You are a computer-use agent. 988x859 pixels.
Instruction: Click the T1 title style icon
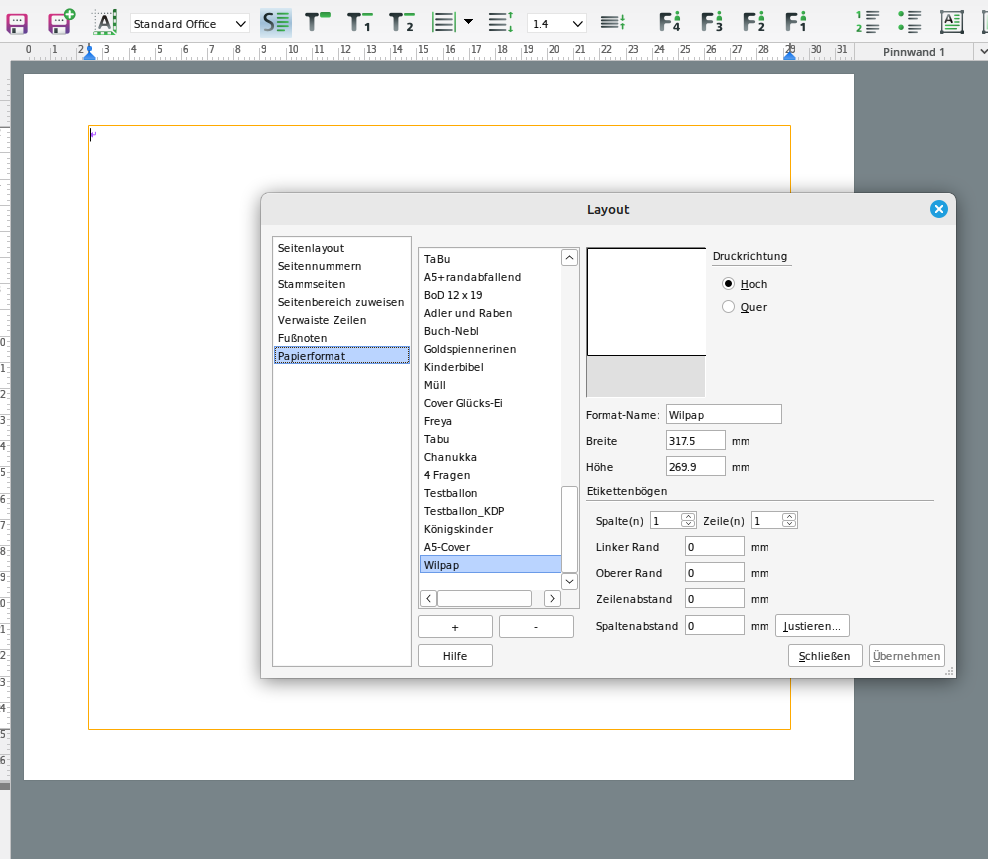(359, 22)
